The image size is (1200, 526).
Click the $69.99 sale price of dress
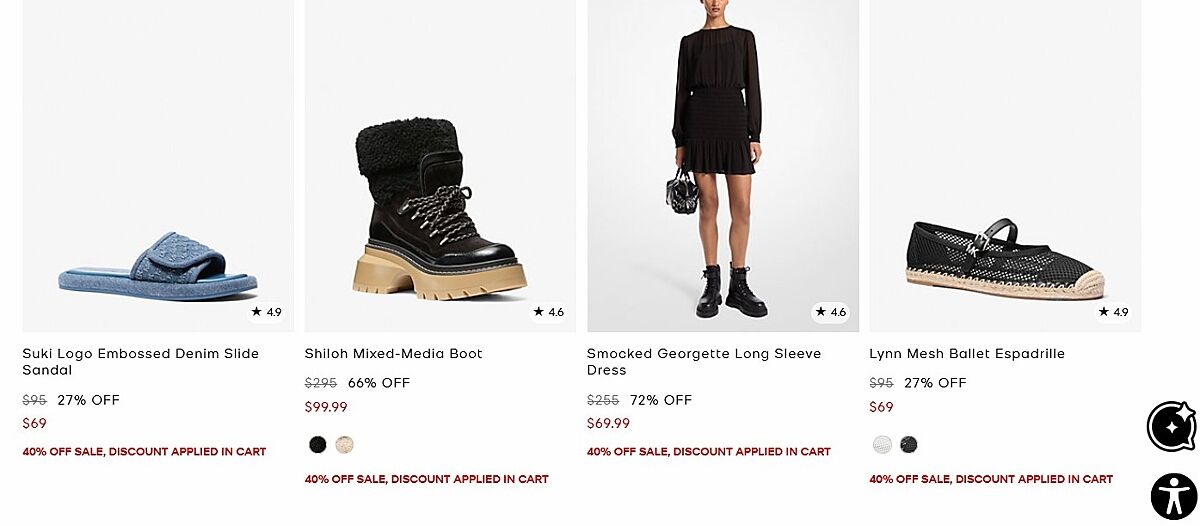608,423
